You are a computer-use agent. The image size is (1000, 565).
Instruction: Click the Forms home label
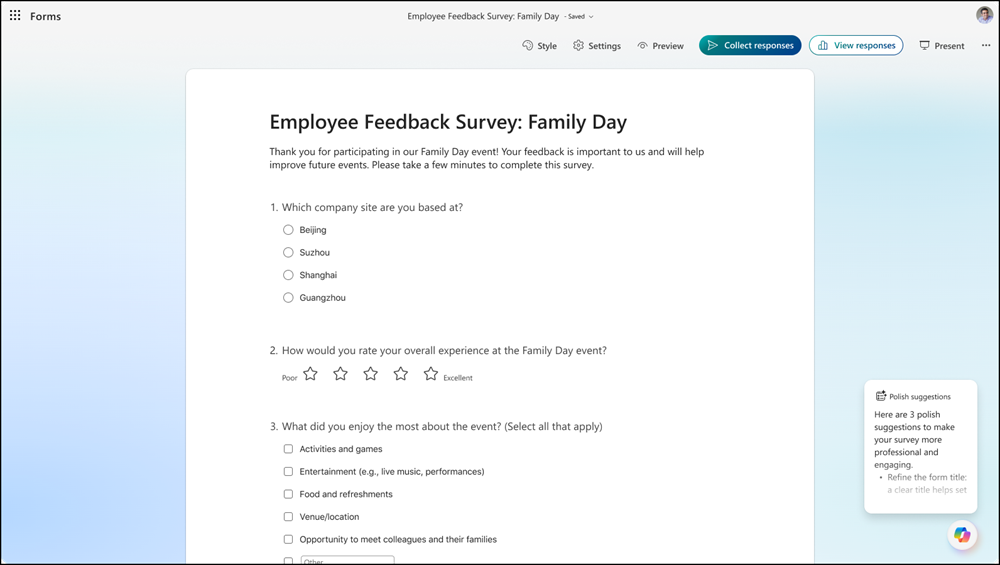tap(45, 16)
